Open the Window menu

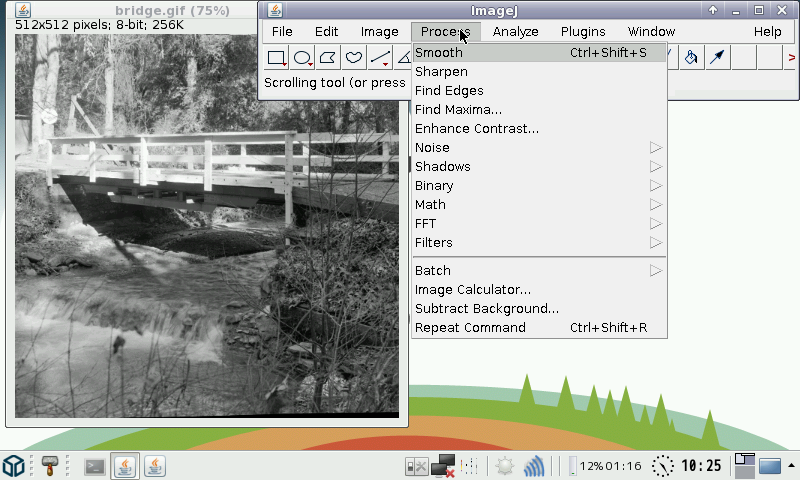tap(652, 32)
